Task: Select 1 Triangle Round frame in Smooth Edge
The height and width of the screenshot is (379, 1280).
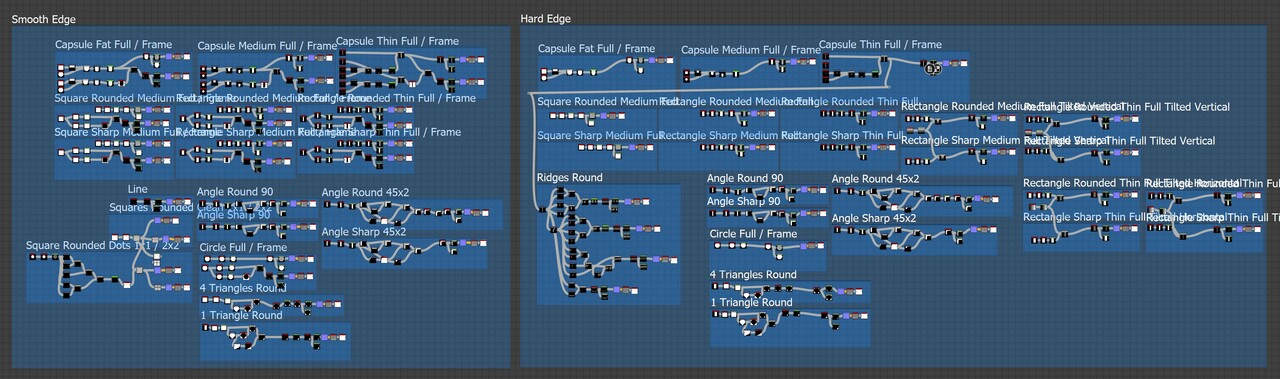Action: (x=240, y=315)
